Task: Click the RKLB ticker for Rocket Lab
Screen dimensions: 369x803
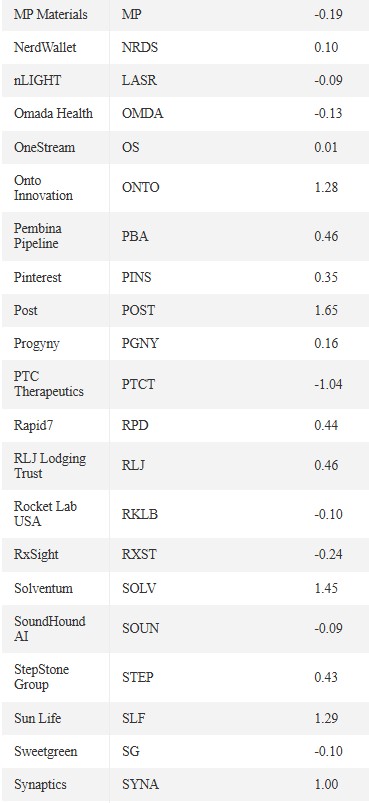Action: (140, 514)
